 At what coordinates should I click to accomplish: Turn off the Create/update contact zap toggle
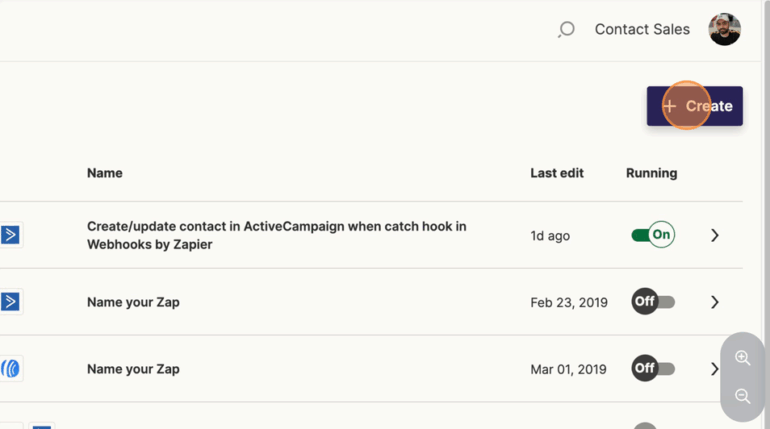[653, 235]
